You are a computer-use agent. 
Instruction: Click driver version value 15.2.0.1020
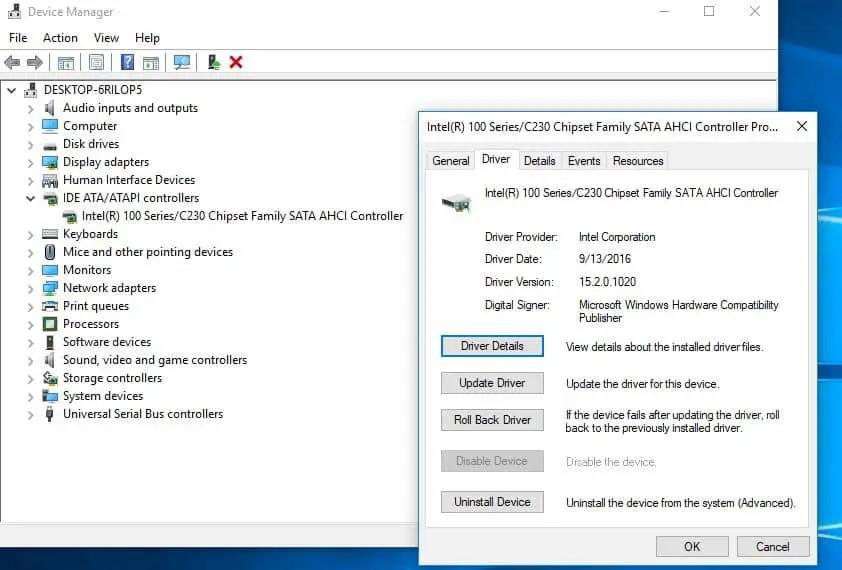tap(607, 282)
